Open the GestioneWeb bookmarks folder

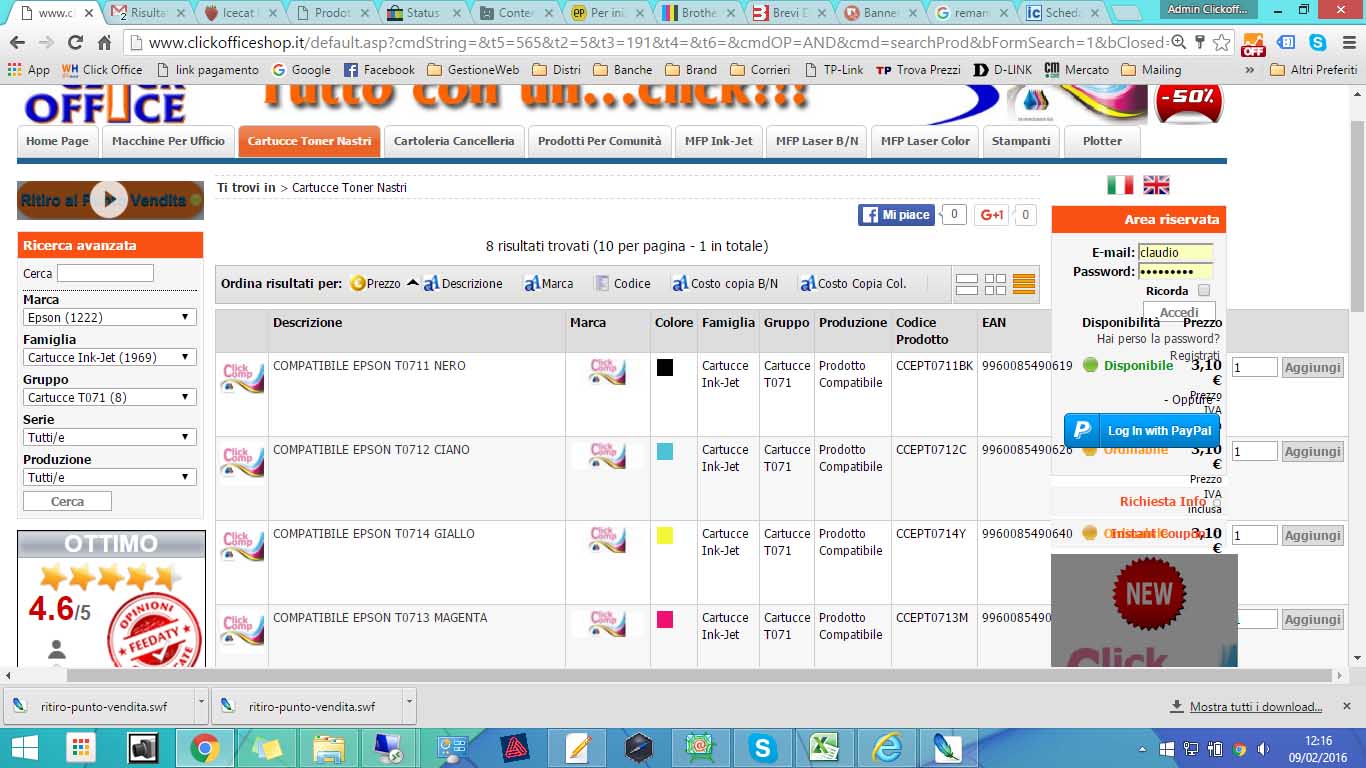(x=473, y=70)
